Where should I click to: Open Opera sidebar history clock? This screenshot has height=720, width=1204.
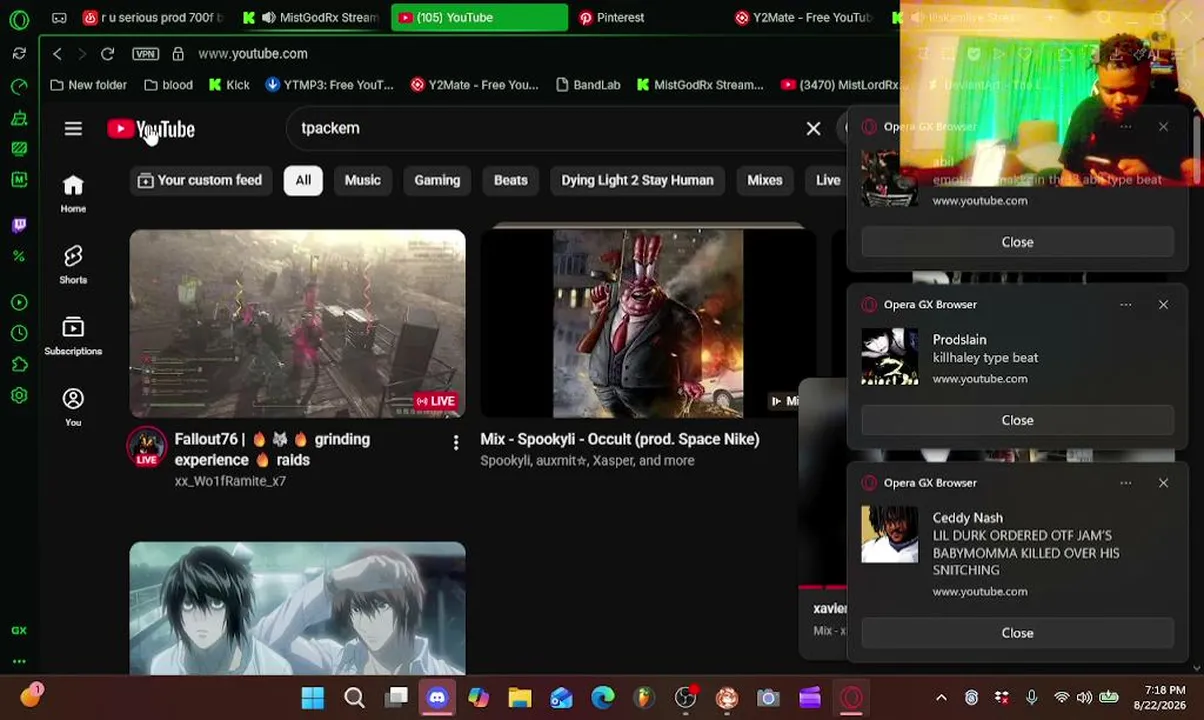pyautogui.click(x=19, y=333)
